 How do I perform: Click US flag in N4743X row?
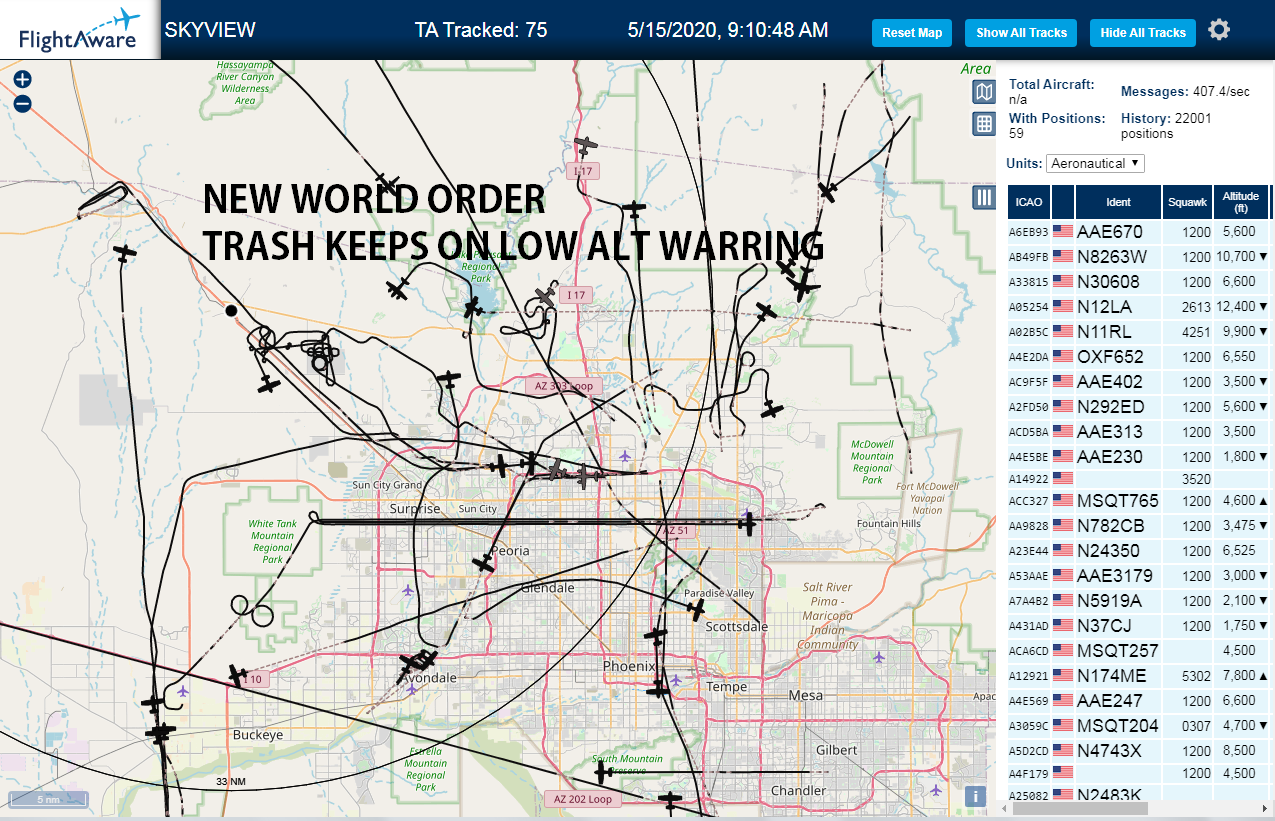click(x=1062, y=751)
